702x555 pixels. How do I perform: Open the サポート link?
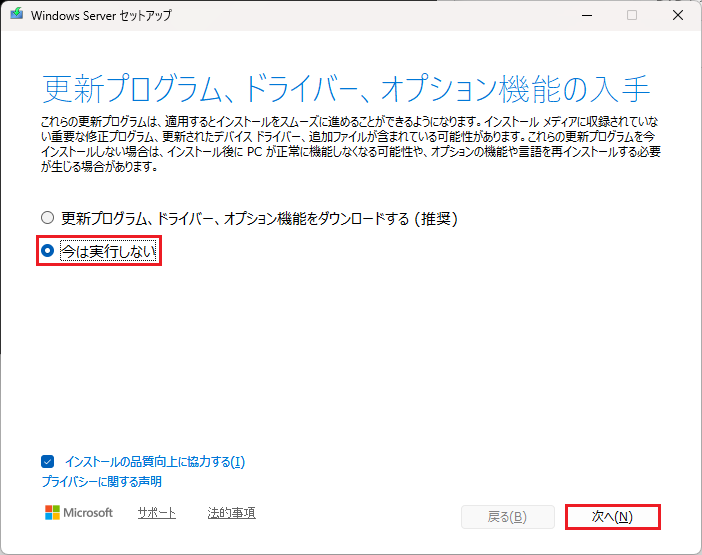click(156, 513)
